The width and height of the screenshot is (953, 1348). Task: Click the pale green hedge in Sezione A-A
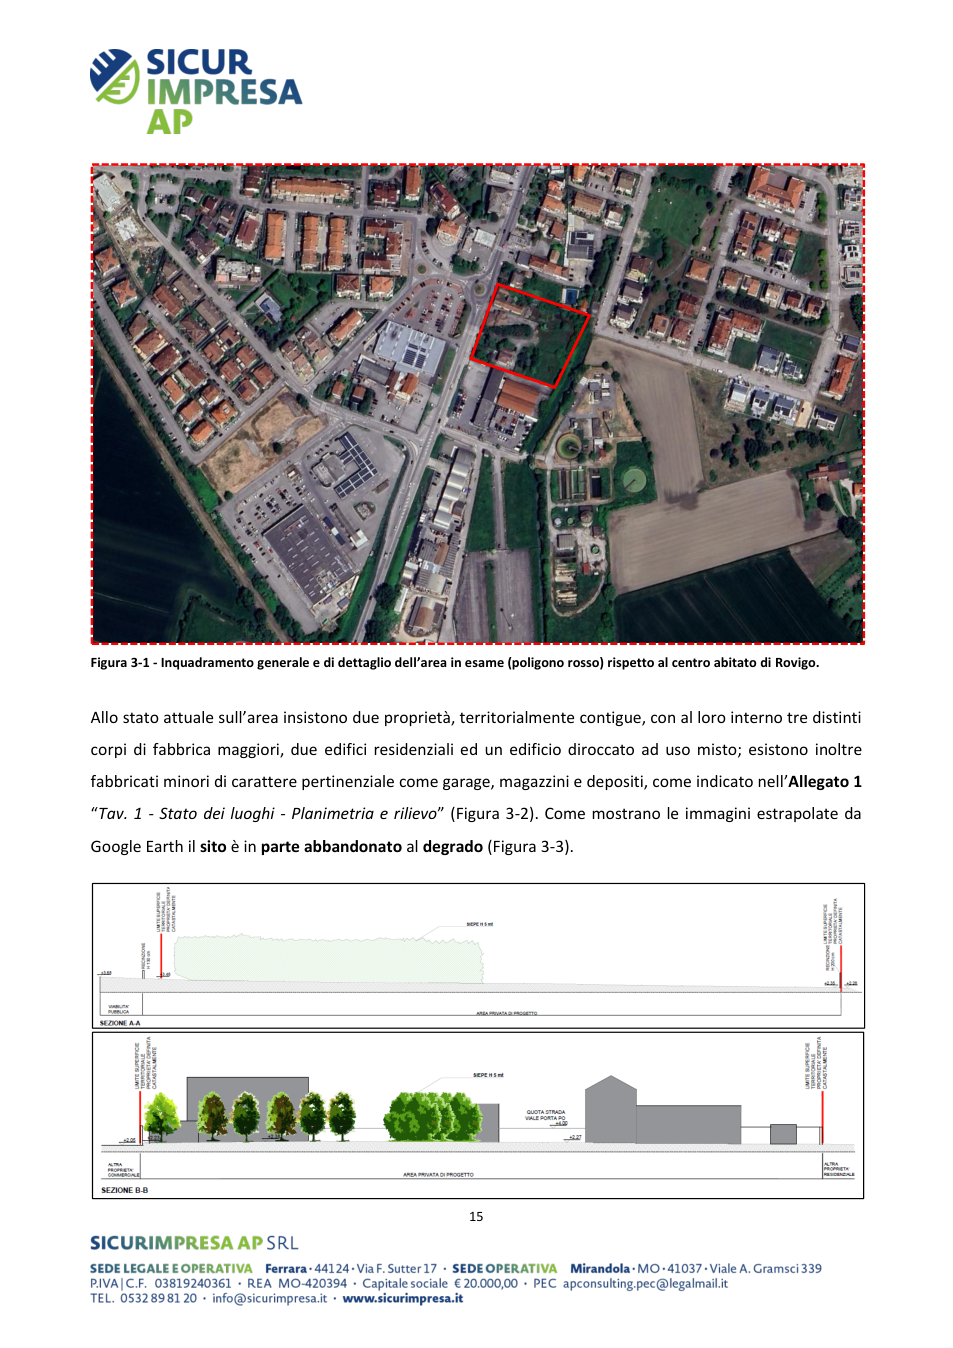tap(328, 958)
